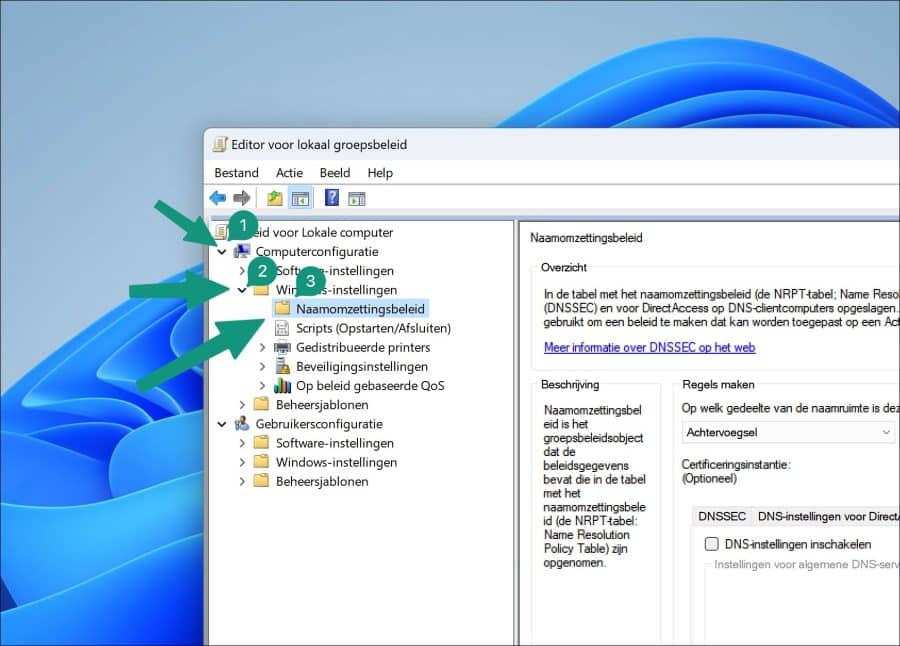Select Scripts (Opstarten/Afsluiten) tree item

(373, 328)
